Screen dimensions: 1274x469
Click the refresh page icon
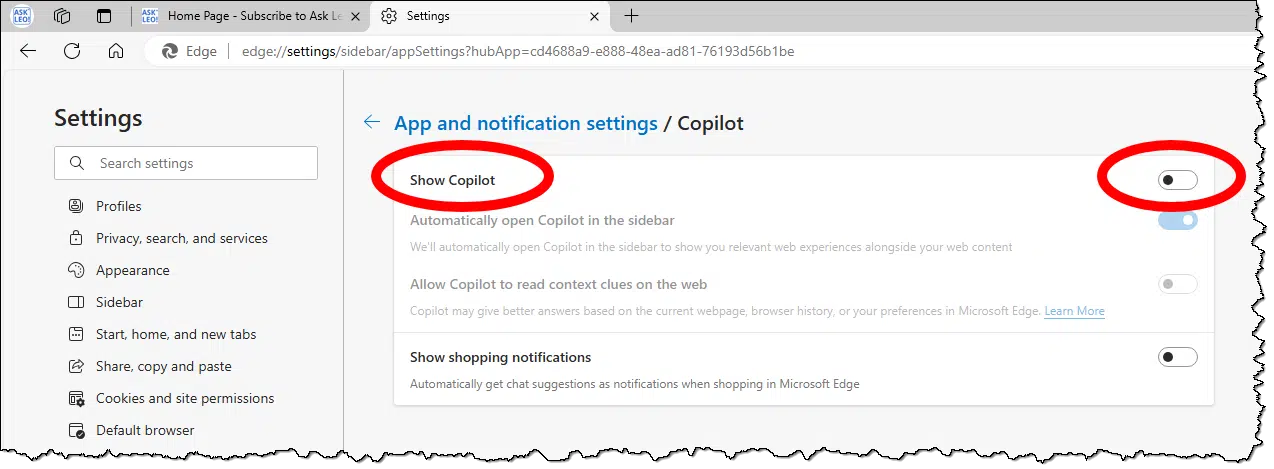click(x=72, y=51)
